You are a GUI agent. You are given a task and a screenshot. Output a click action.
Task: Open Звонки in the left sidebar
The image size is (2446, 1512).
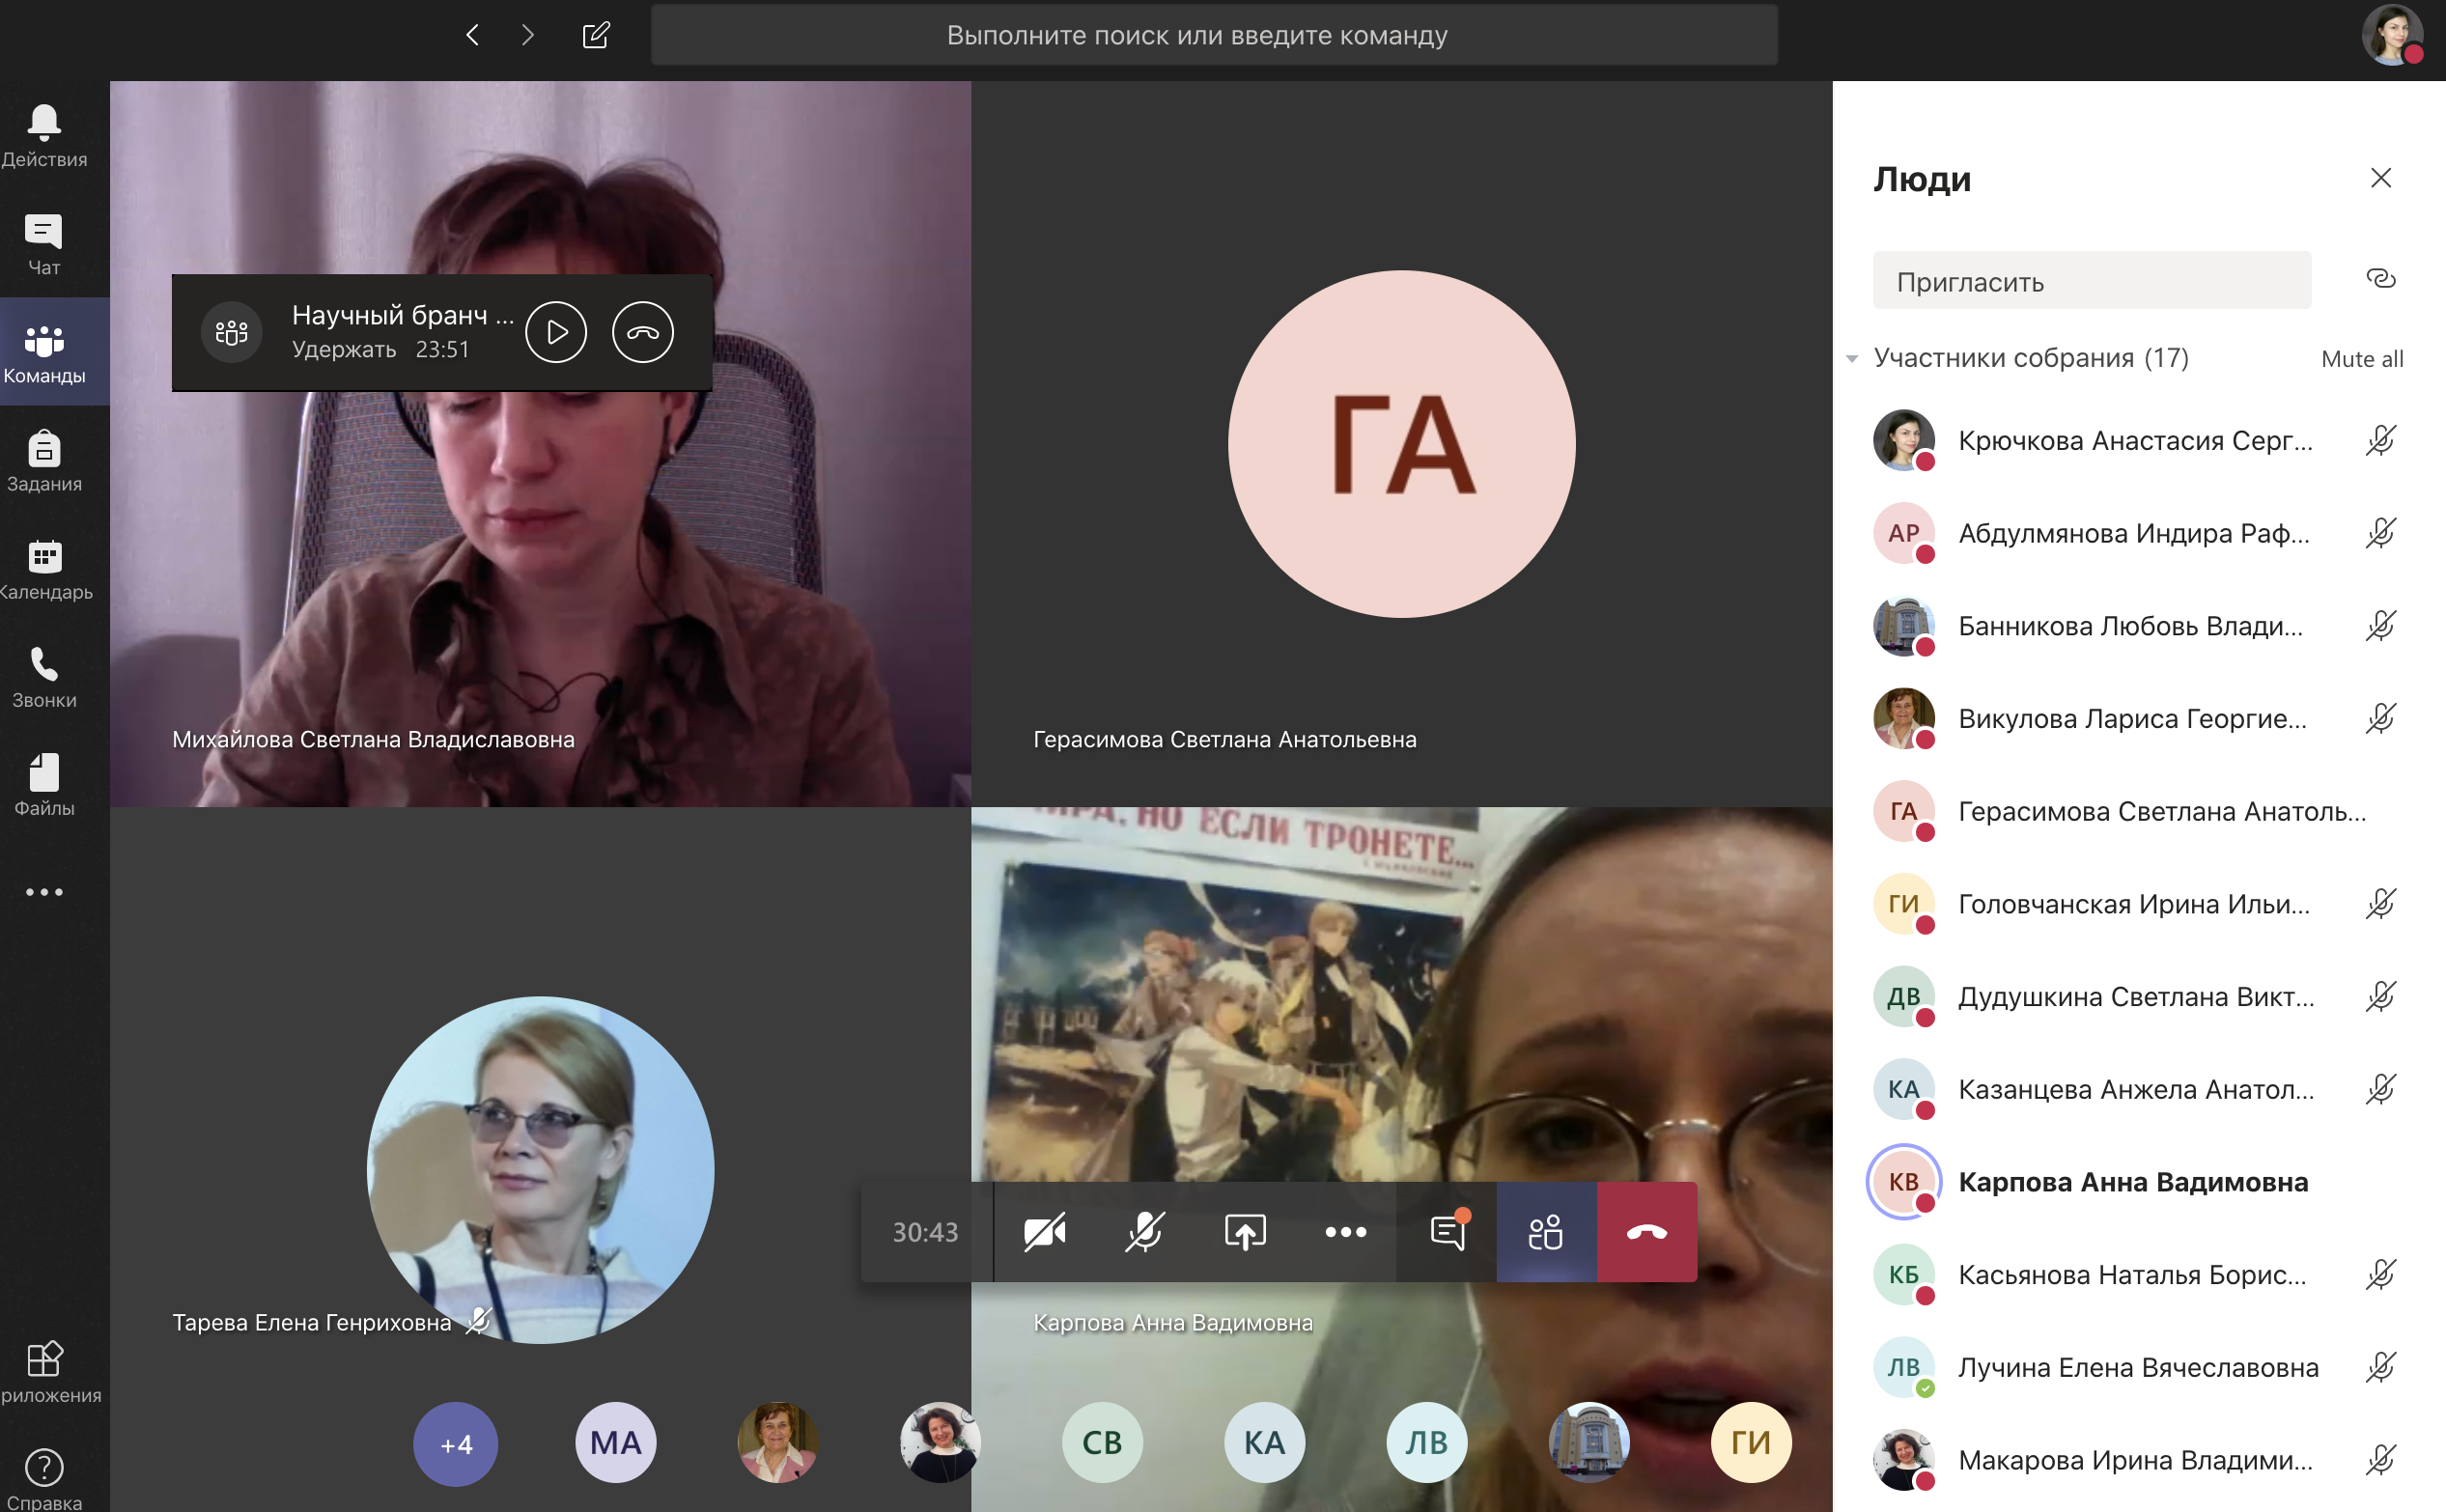(45, 677)
